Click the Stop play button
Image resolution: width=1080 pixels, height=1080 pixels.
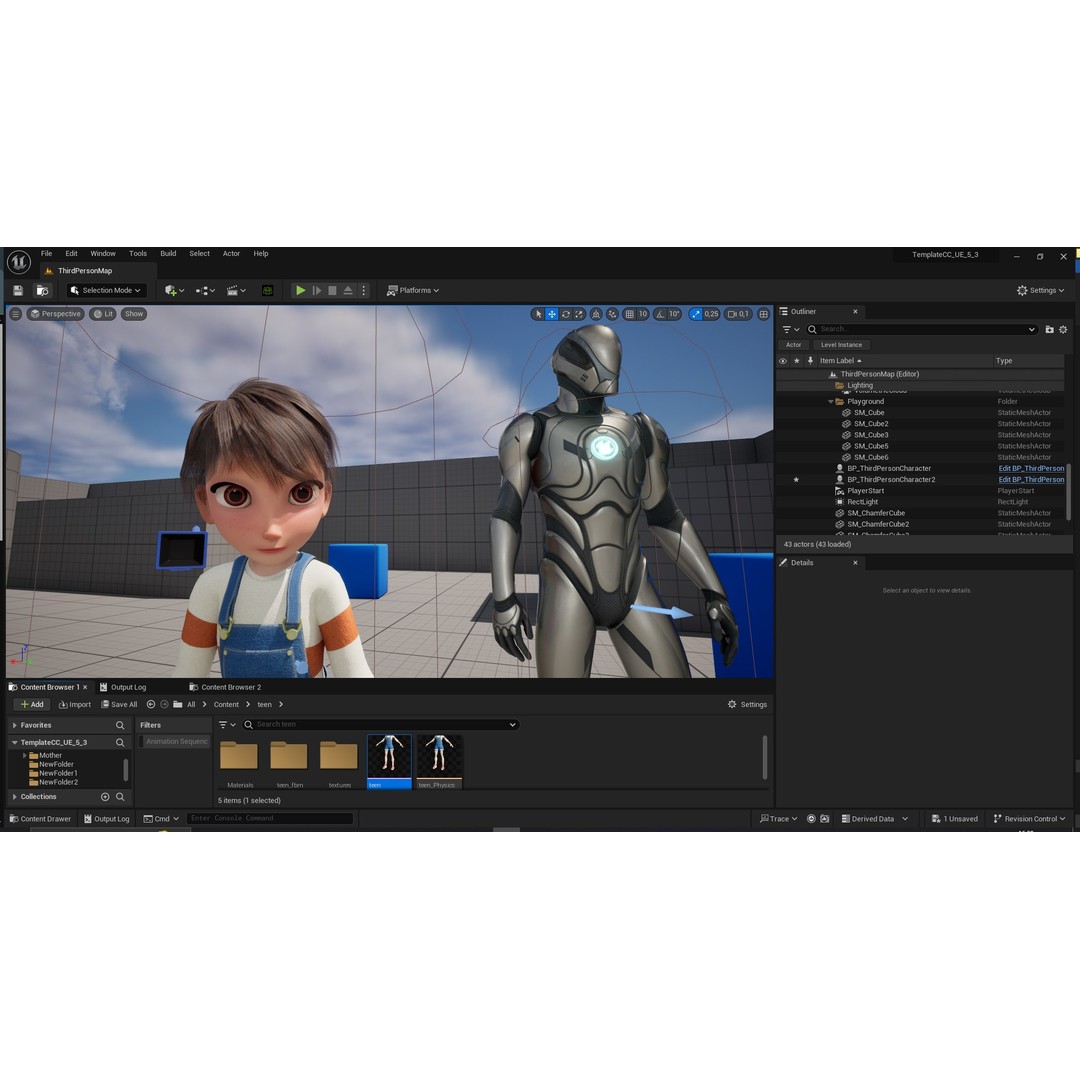(x=332, y=291)
